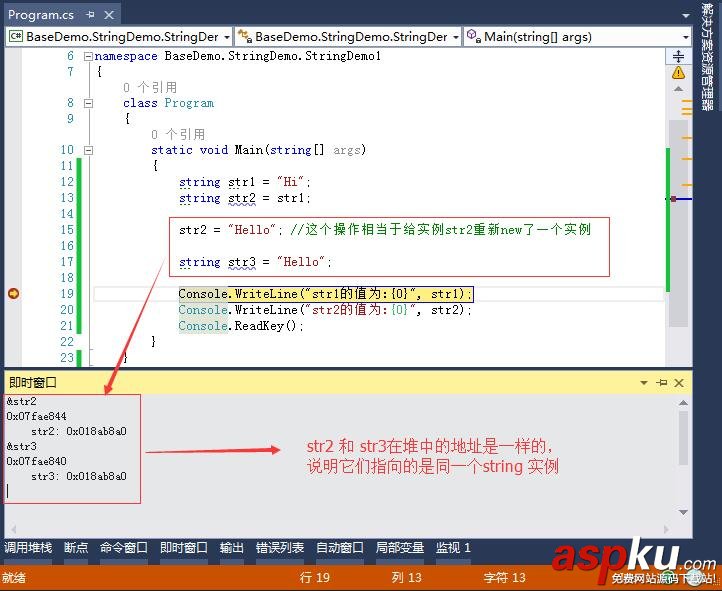The image size is (722, 591).
Task: Click the editor vertical scrollbar thumb
Action: (x=678, y=223)
